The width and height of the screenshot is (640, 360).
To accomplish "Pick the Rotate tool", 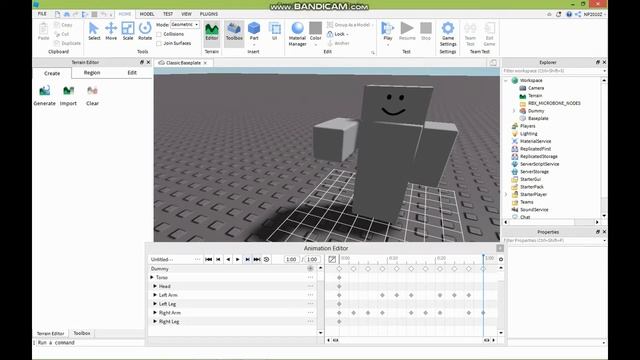I will click(x=145, y=31).
